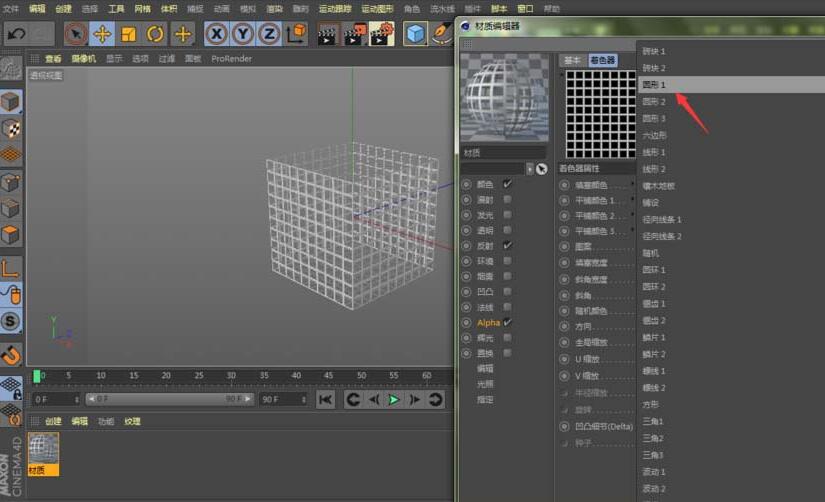Image resolution: width=825 pixels, height=502 pixels.
Task: Click the orange Workplane grid icon
Action: pos(11,155)
